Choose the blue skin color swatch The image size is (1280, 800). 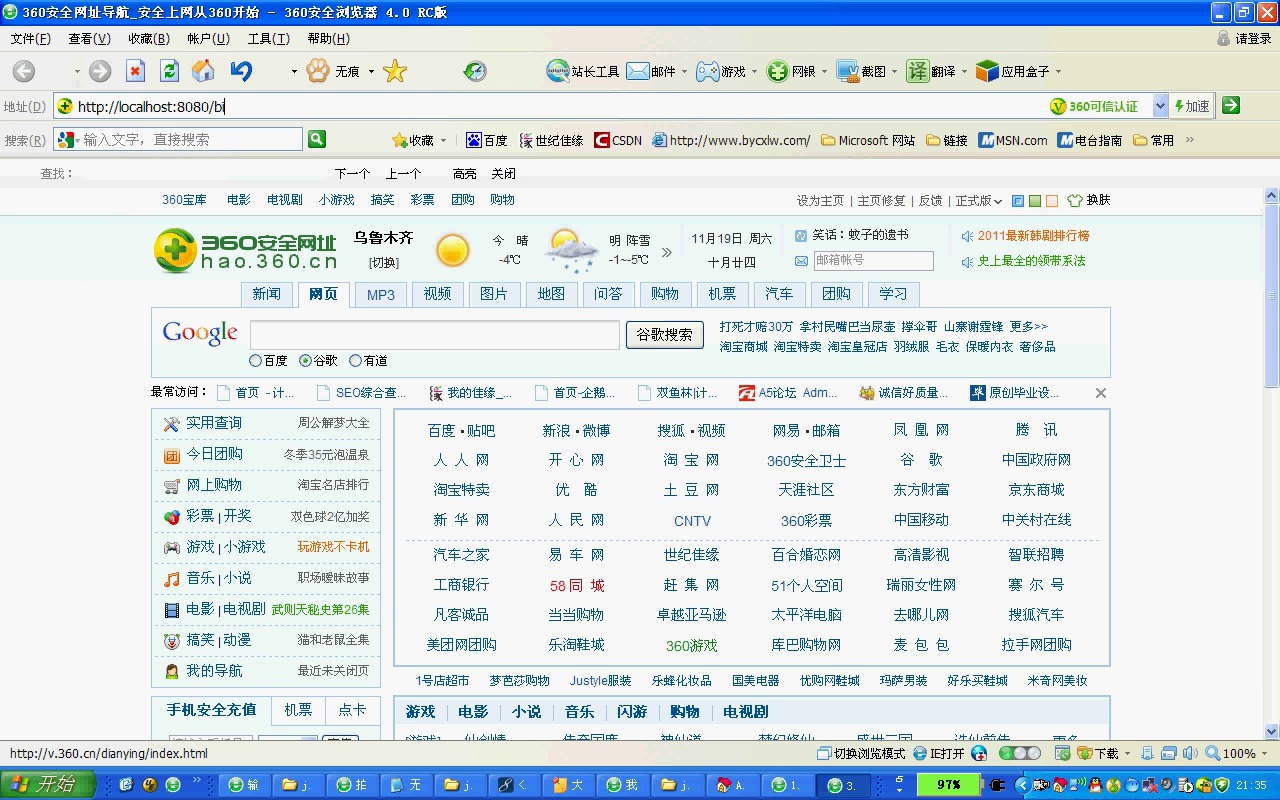coord(1018,200)
